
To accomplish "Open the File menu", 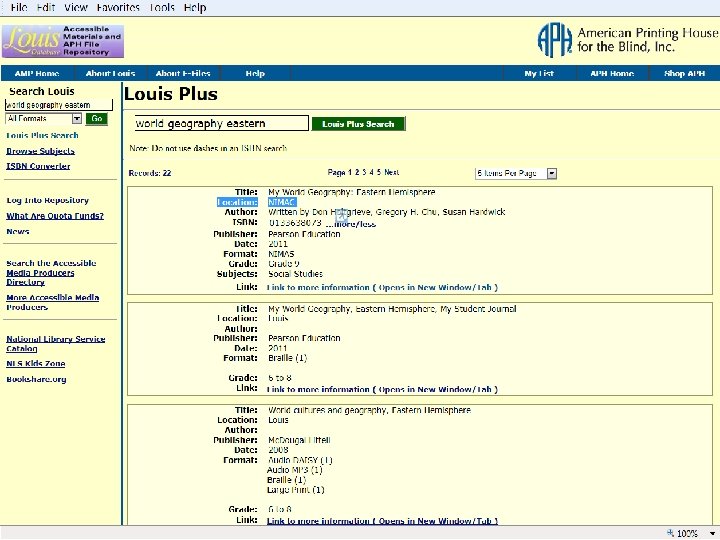I will 19,7.
